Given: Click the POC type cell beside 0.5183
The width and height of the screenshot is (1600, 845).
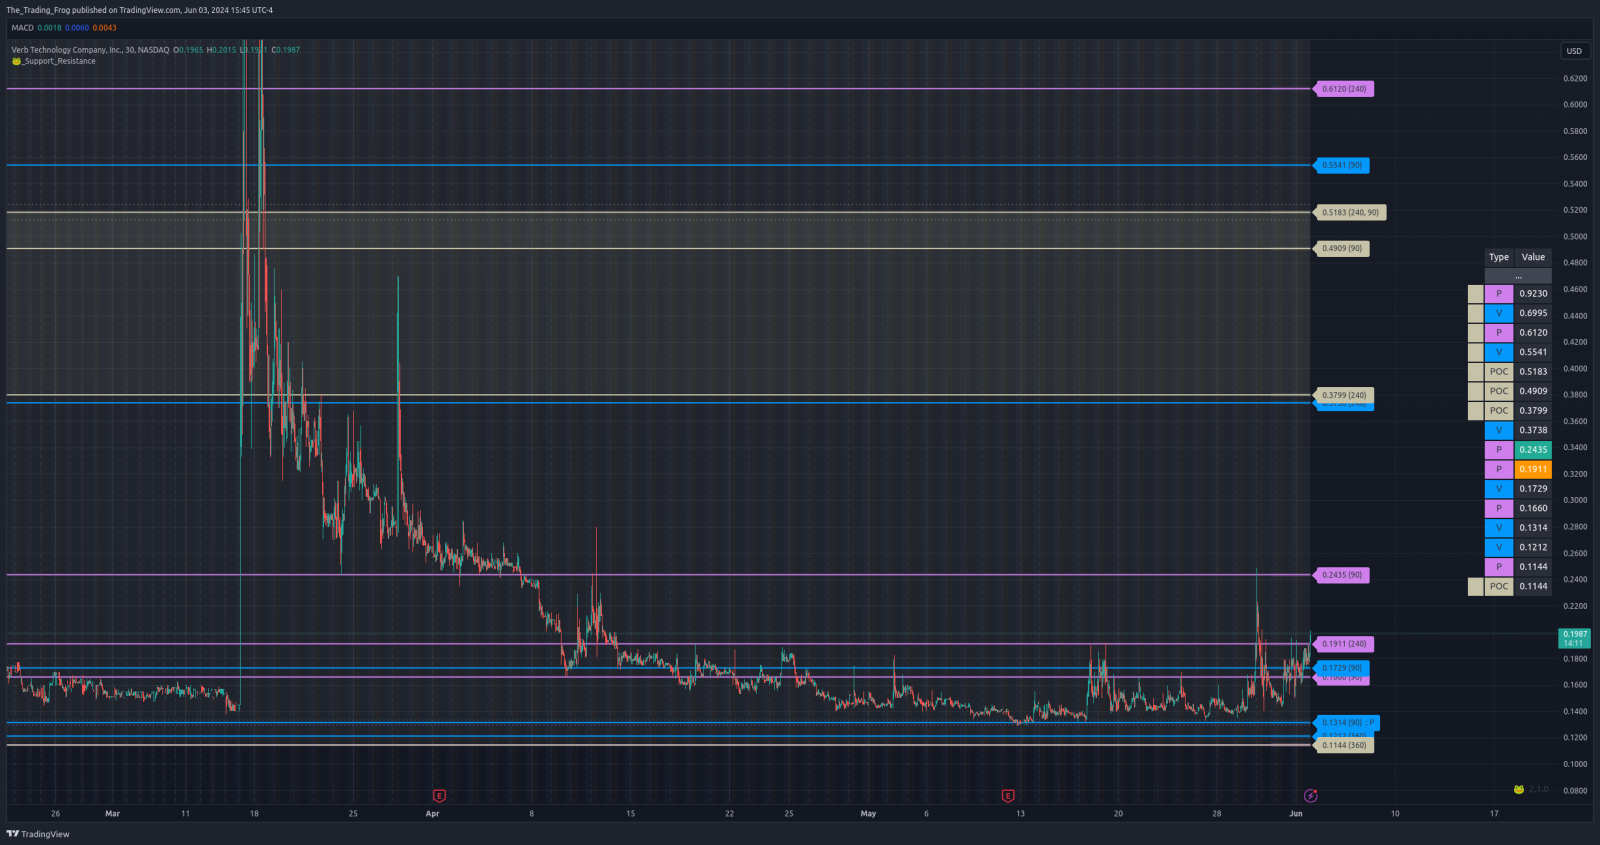Looking at the screenshot, I should pyautogui.click(x=1499, y=372).
